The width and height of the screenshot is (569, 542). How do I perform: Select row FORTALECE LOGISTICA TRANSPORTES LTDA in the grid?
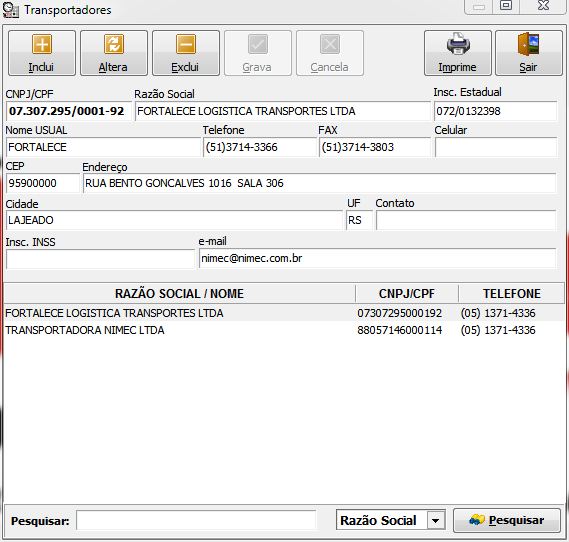coord(284,313)
